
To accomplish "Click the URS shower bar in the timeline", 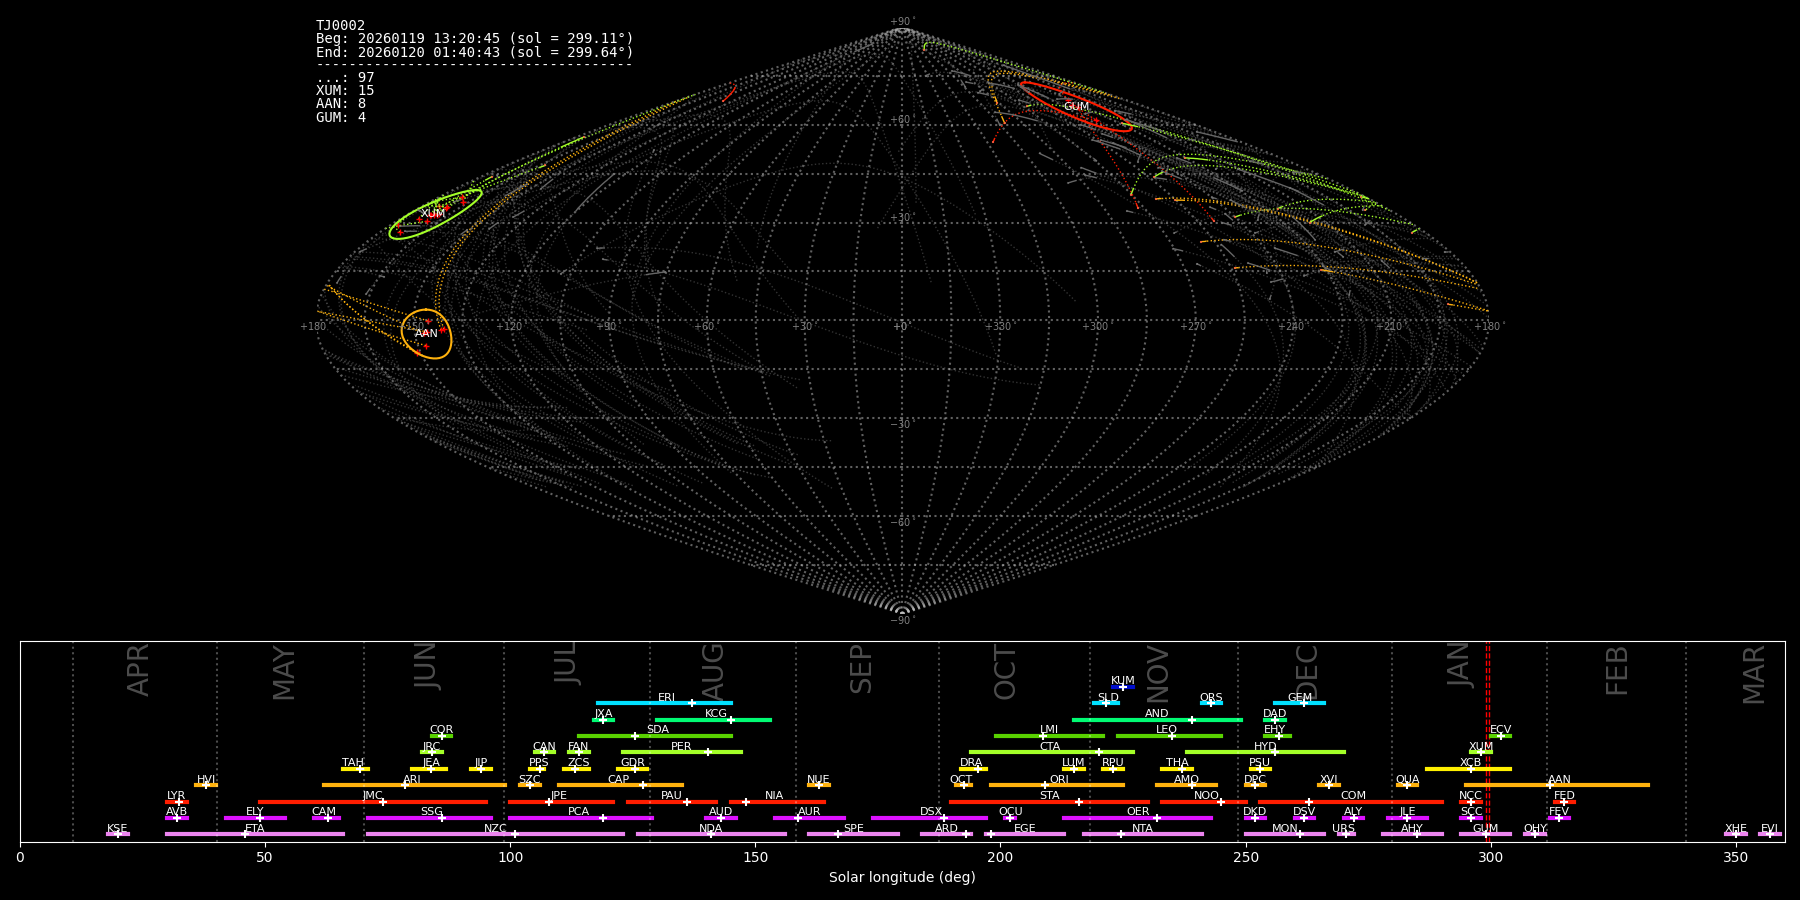I will coord(1346,834).
